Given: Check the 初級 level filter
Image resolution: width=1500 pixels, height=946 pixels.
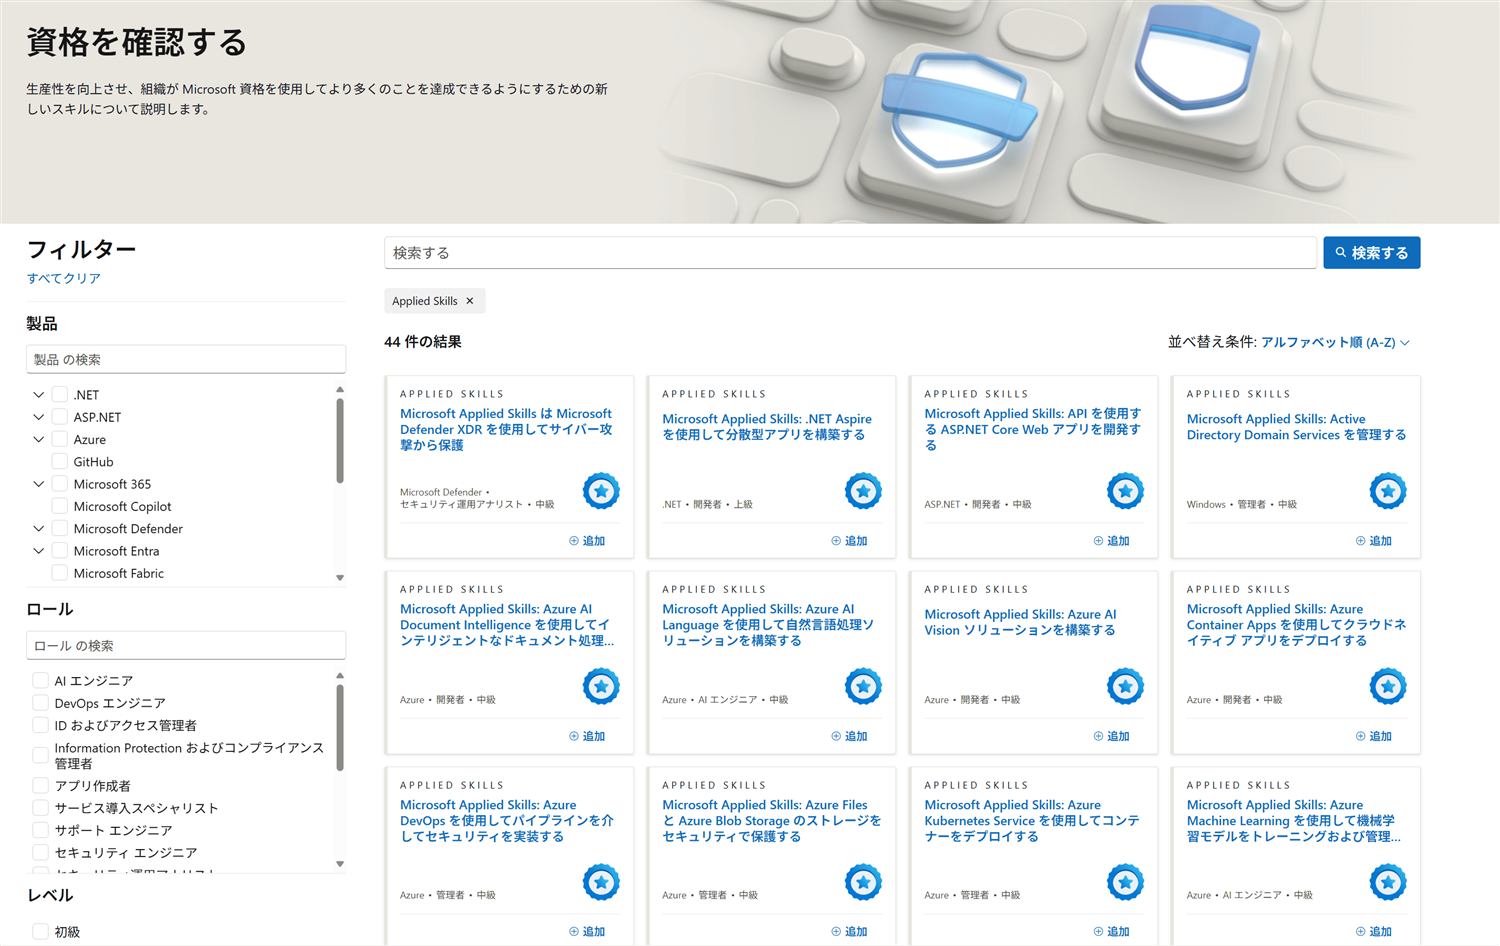Looking at the screenshot, I should (41, 932).
